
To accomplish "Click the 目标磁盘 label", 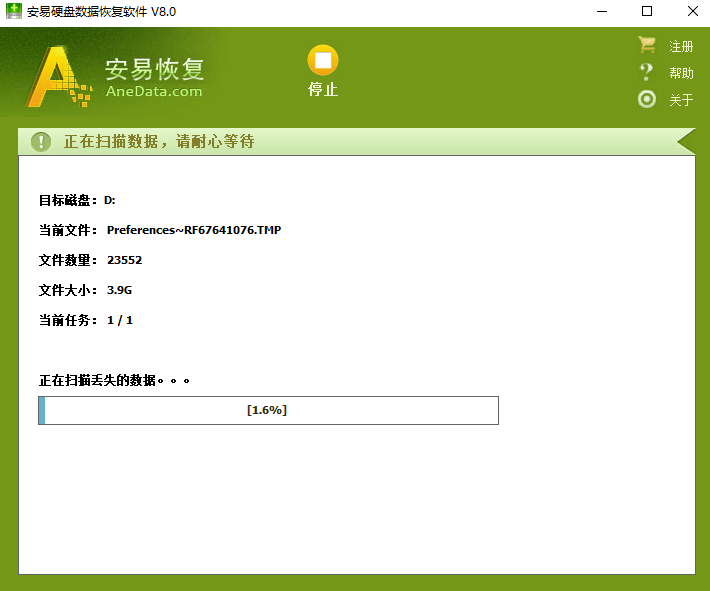I will [x=67, y=200].
